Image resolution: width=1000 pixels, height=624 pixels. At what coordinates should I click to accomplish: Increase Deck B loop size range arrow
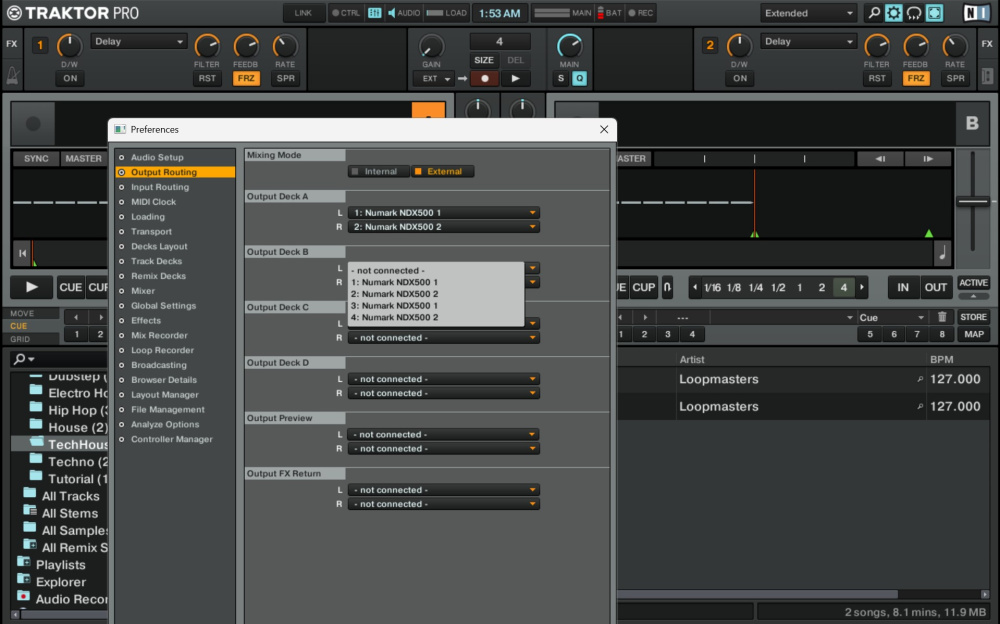(862, 287)
